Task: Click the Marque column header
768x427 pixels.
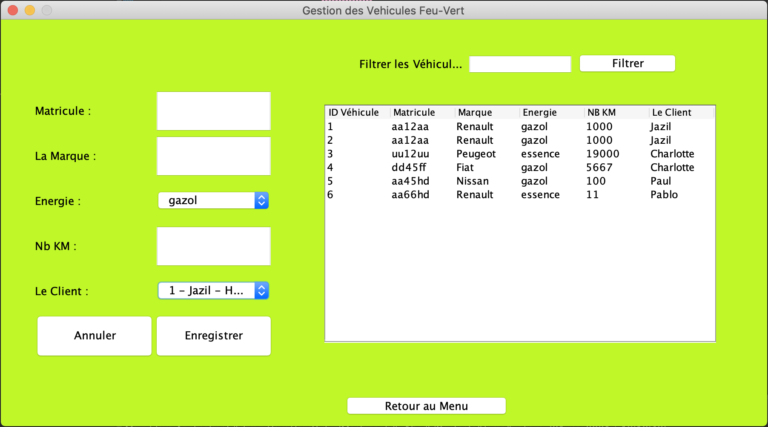Action: [x=485, y=113]
